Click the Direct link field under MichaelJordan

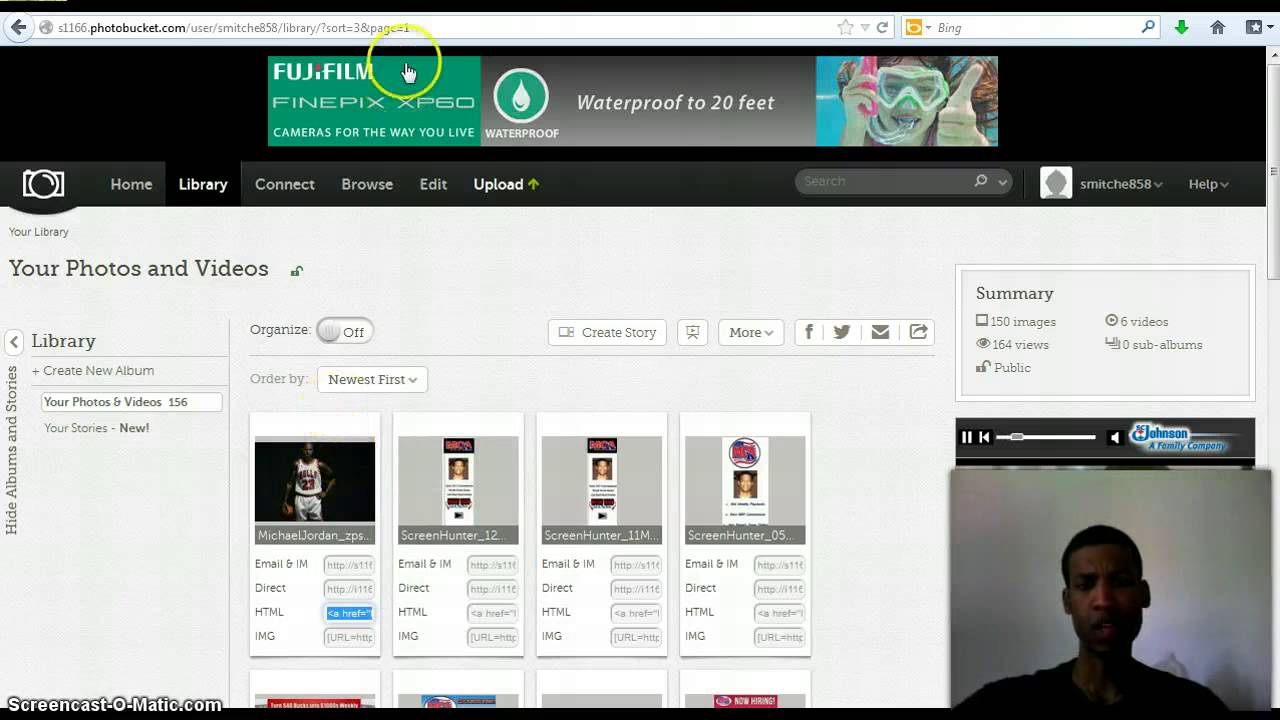click(x=349, y=589)
